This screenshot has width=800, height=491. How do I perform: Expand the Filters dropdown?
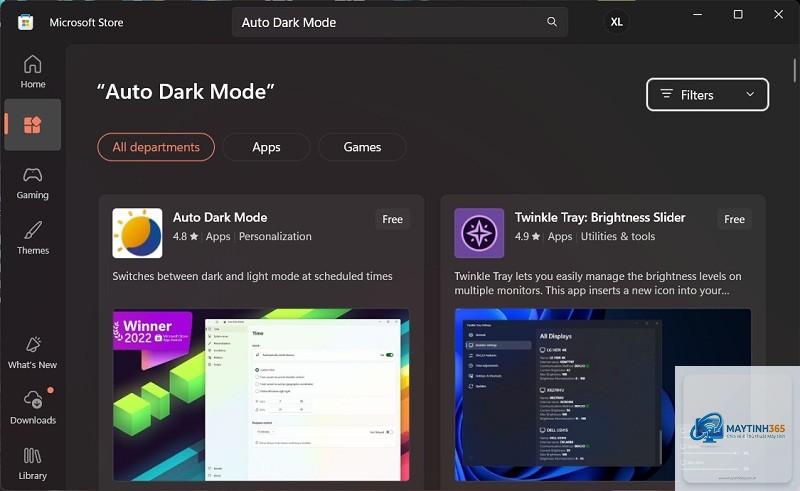click(x=707, y=94)
